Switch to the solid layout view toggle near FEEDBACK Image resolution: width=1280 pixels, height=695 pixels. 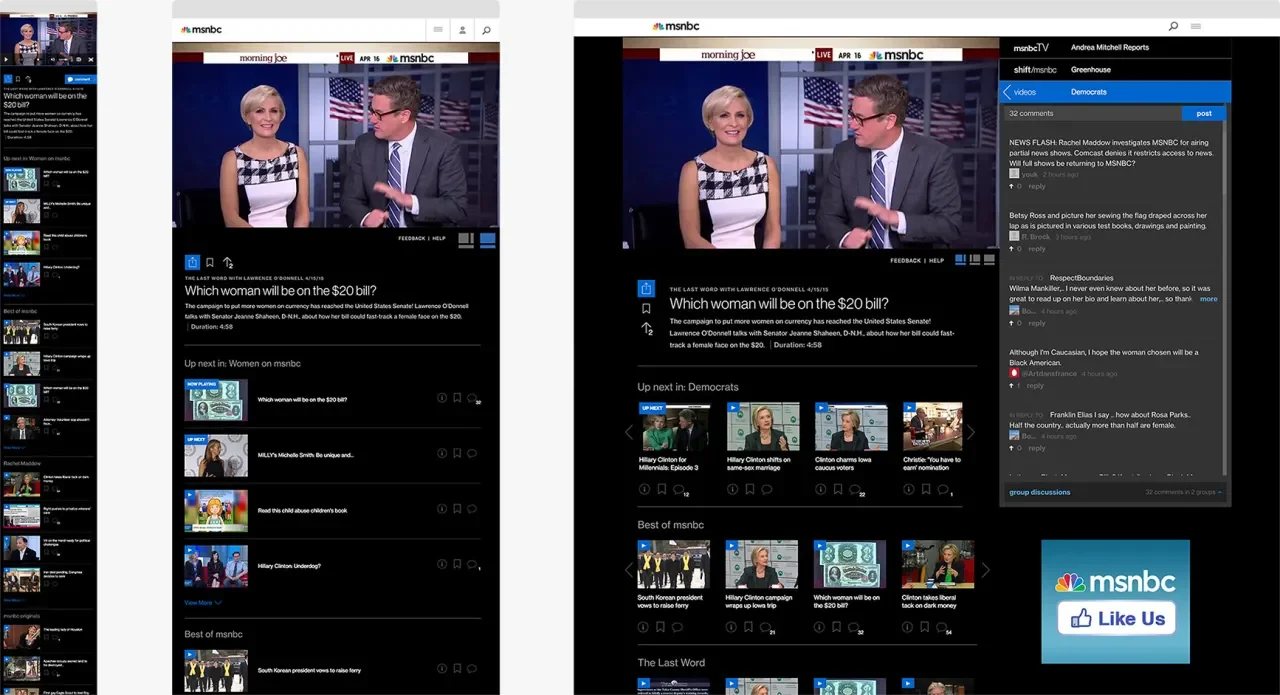tap(486, 240)
